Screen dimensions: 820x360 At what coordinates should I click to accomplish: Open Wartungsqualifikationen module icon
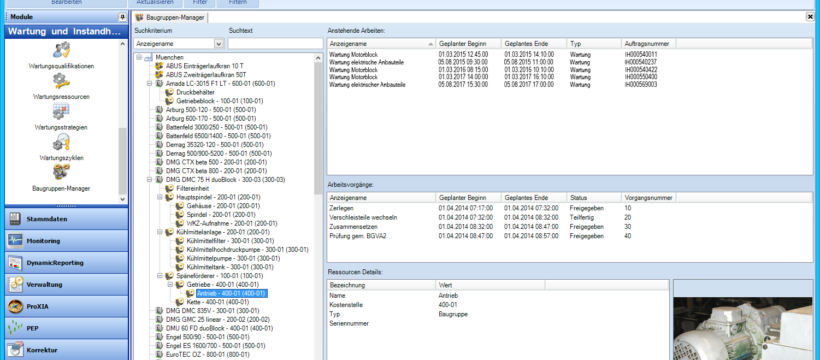pos(61,51)
